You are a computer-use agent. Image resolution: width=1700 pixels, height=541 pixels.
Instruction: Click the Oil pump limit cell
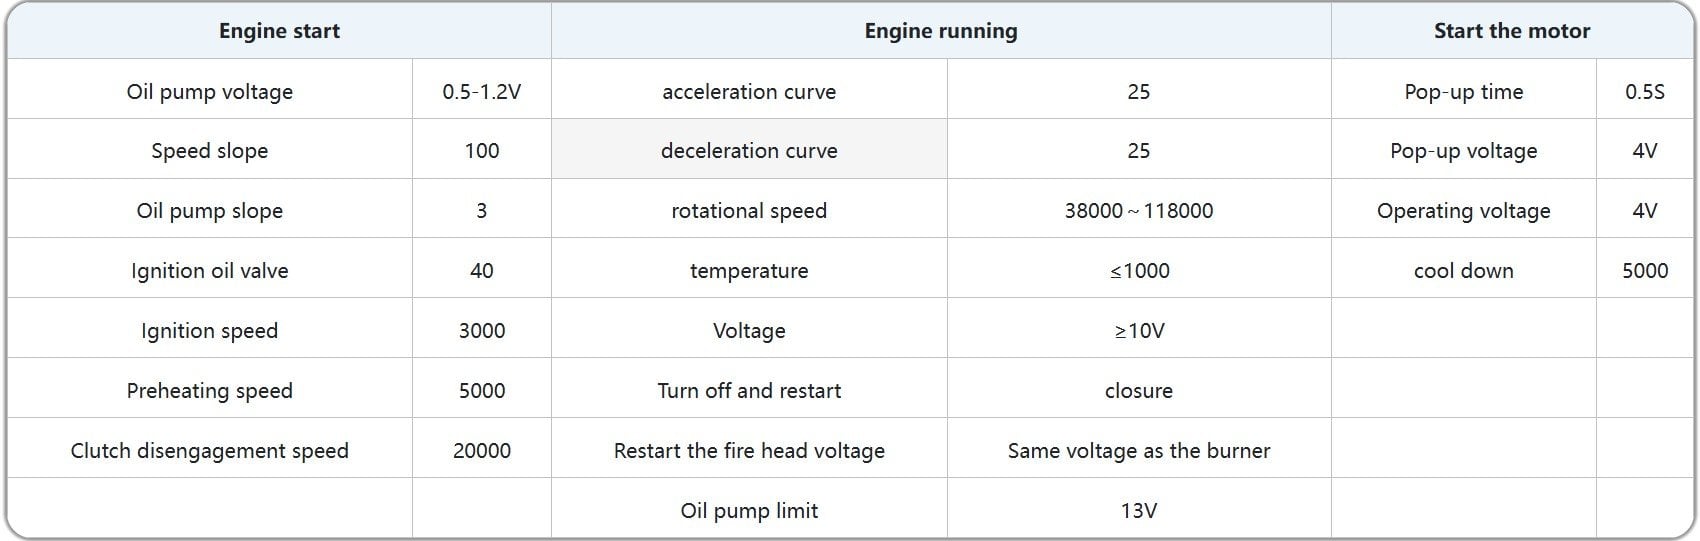pos(749,511)
